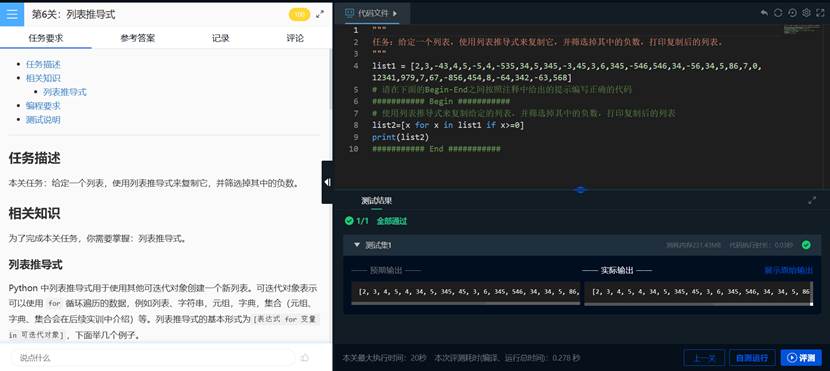Jump to the 相关知识 section link

click(43, 78)
